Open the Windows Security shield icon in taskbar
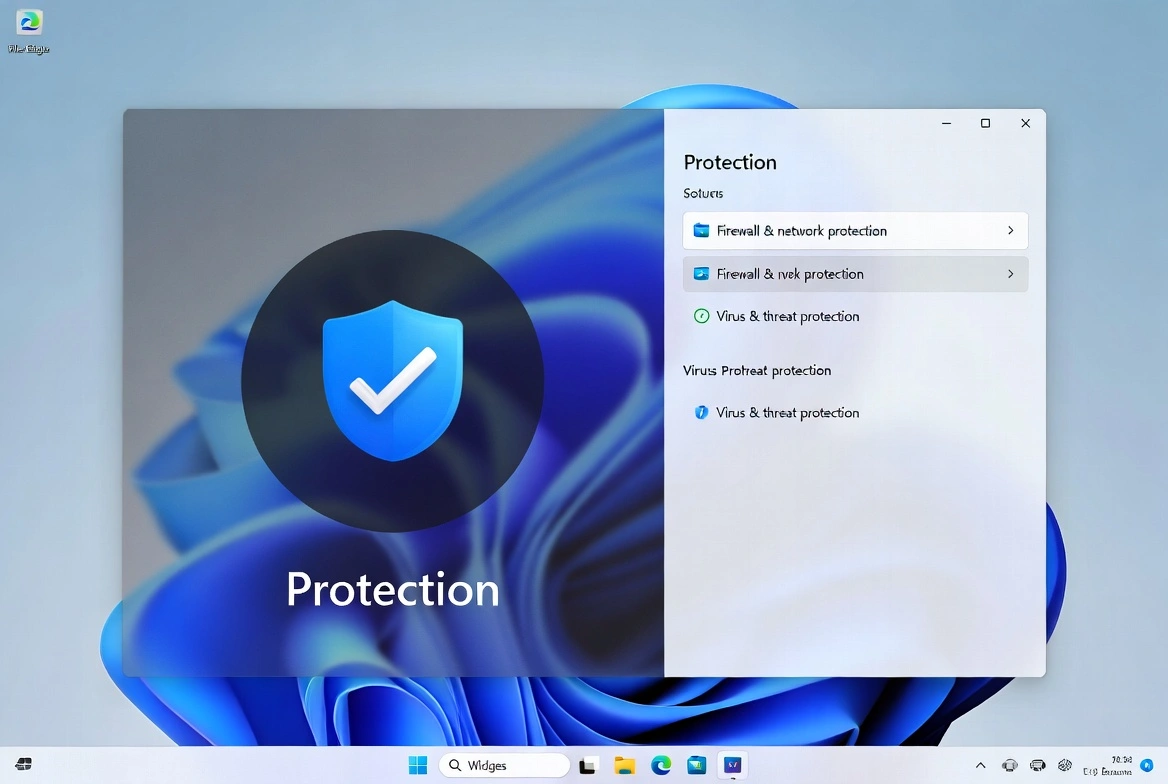 [734, 765]
